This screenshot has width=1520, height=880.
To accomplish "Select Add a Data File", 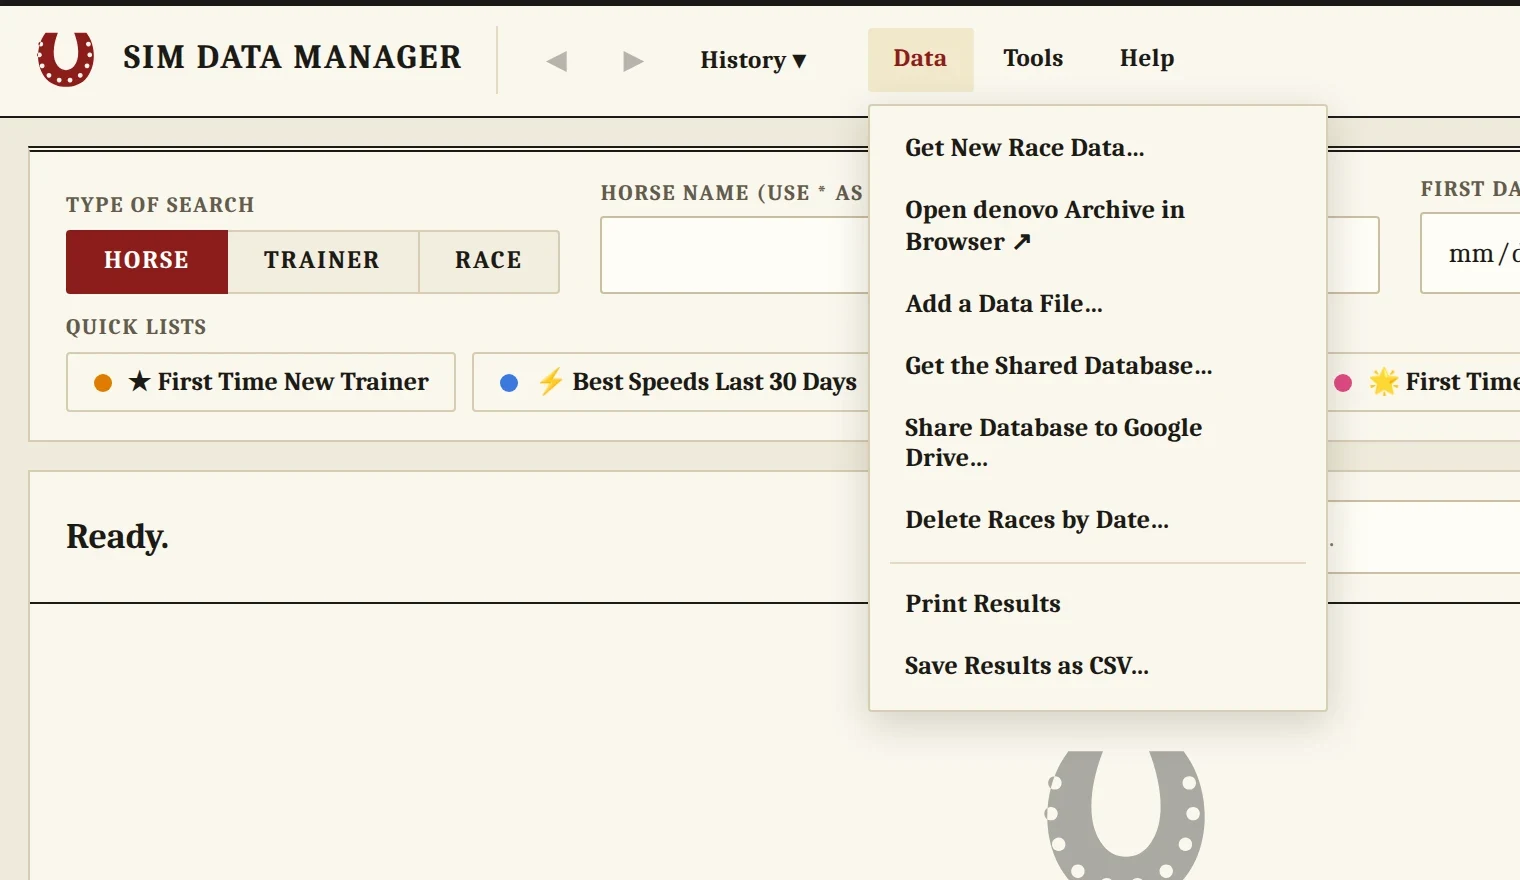I will pos(1098,304).
